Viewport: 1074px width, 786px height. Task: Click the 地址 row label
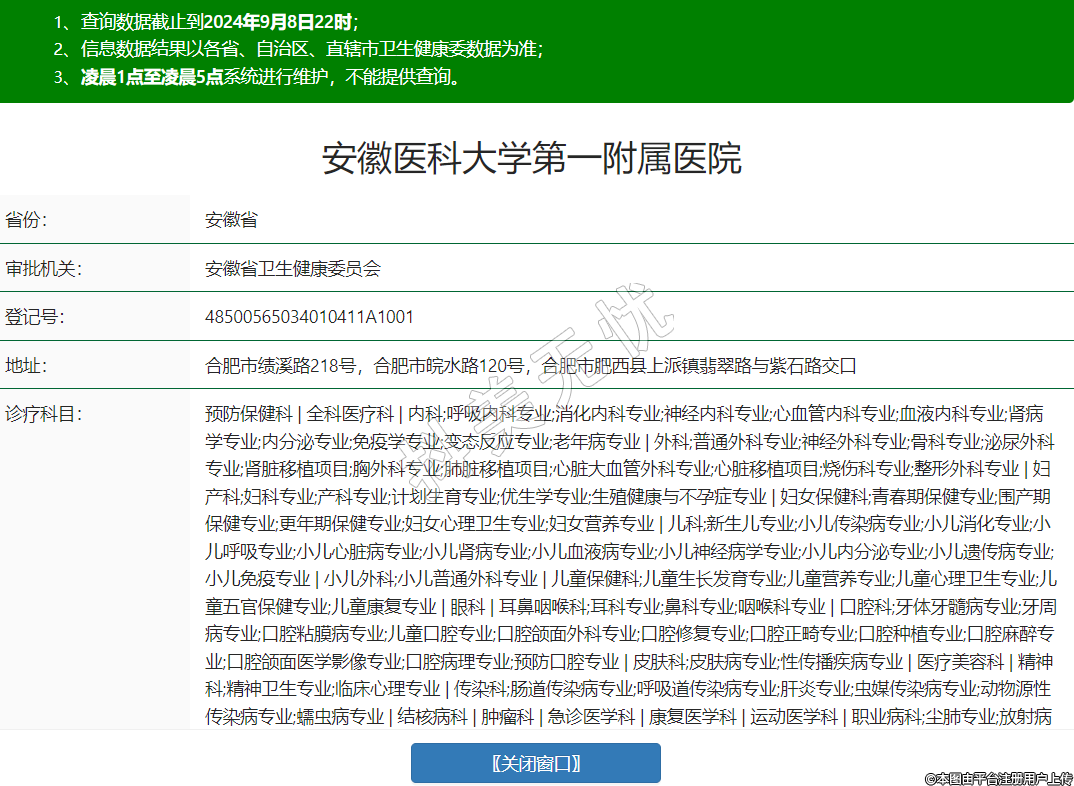pos(26,365)
